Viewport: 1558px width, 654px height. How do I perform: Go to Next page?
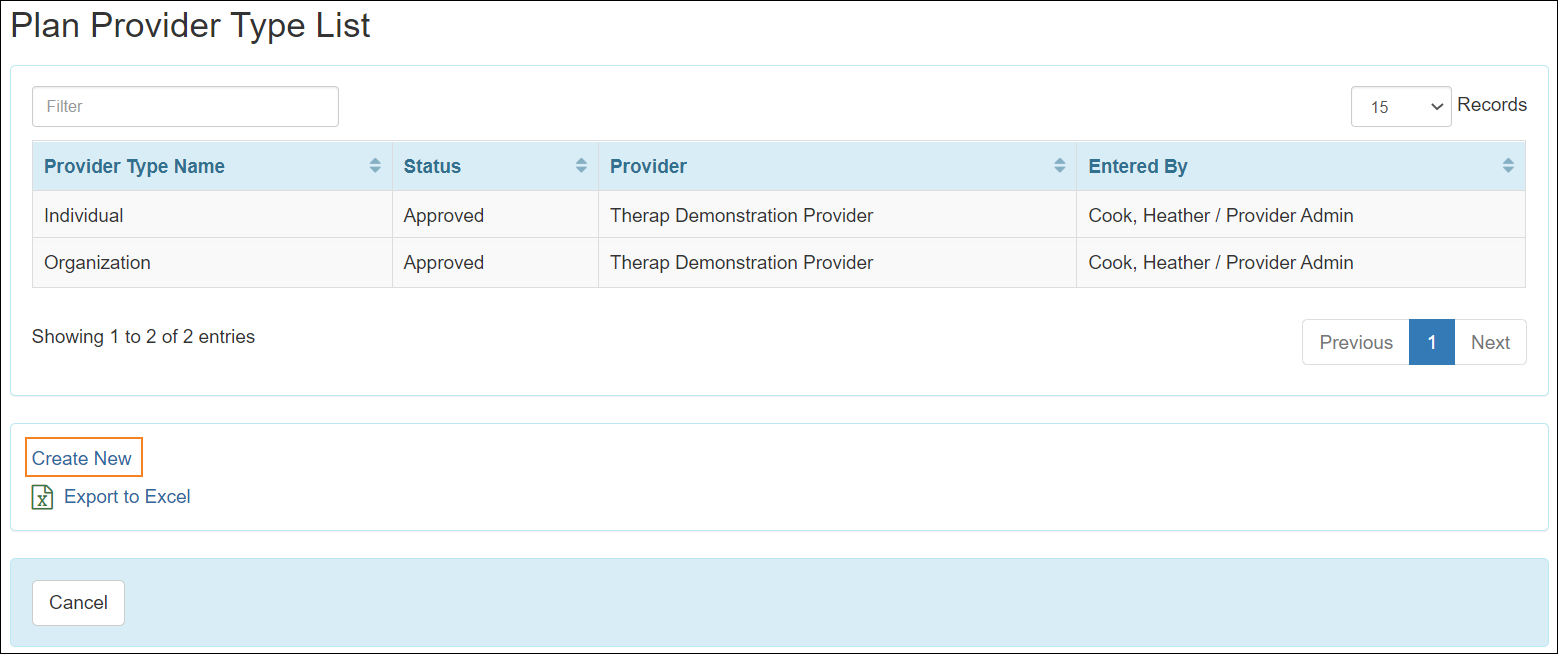click(x=1490, y=342)
